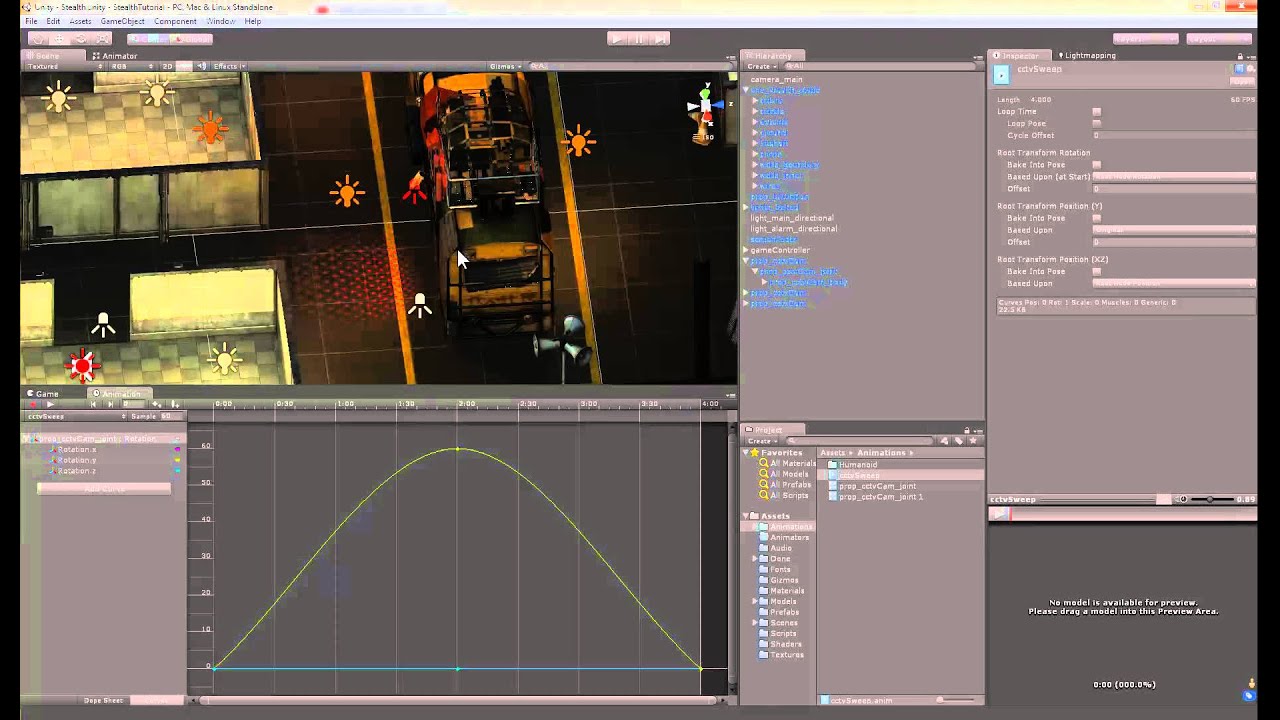Toggle the Animation record button
Viewport: 1280px width, 720px height.
33,404
